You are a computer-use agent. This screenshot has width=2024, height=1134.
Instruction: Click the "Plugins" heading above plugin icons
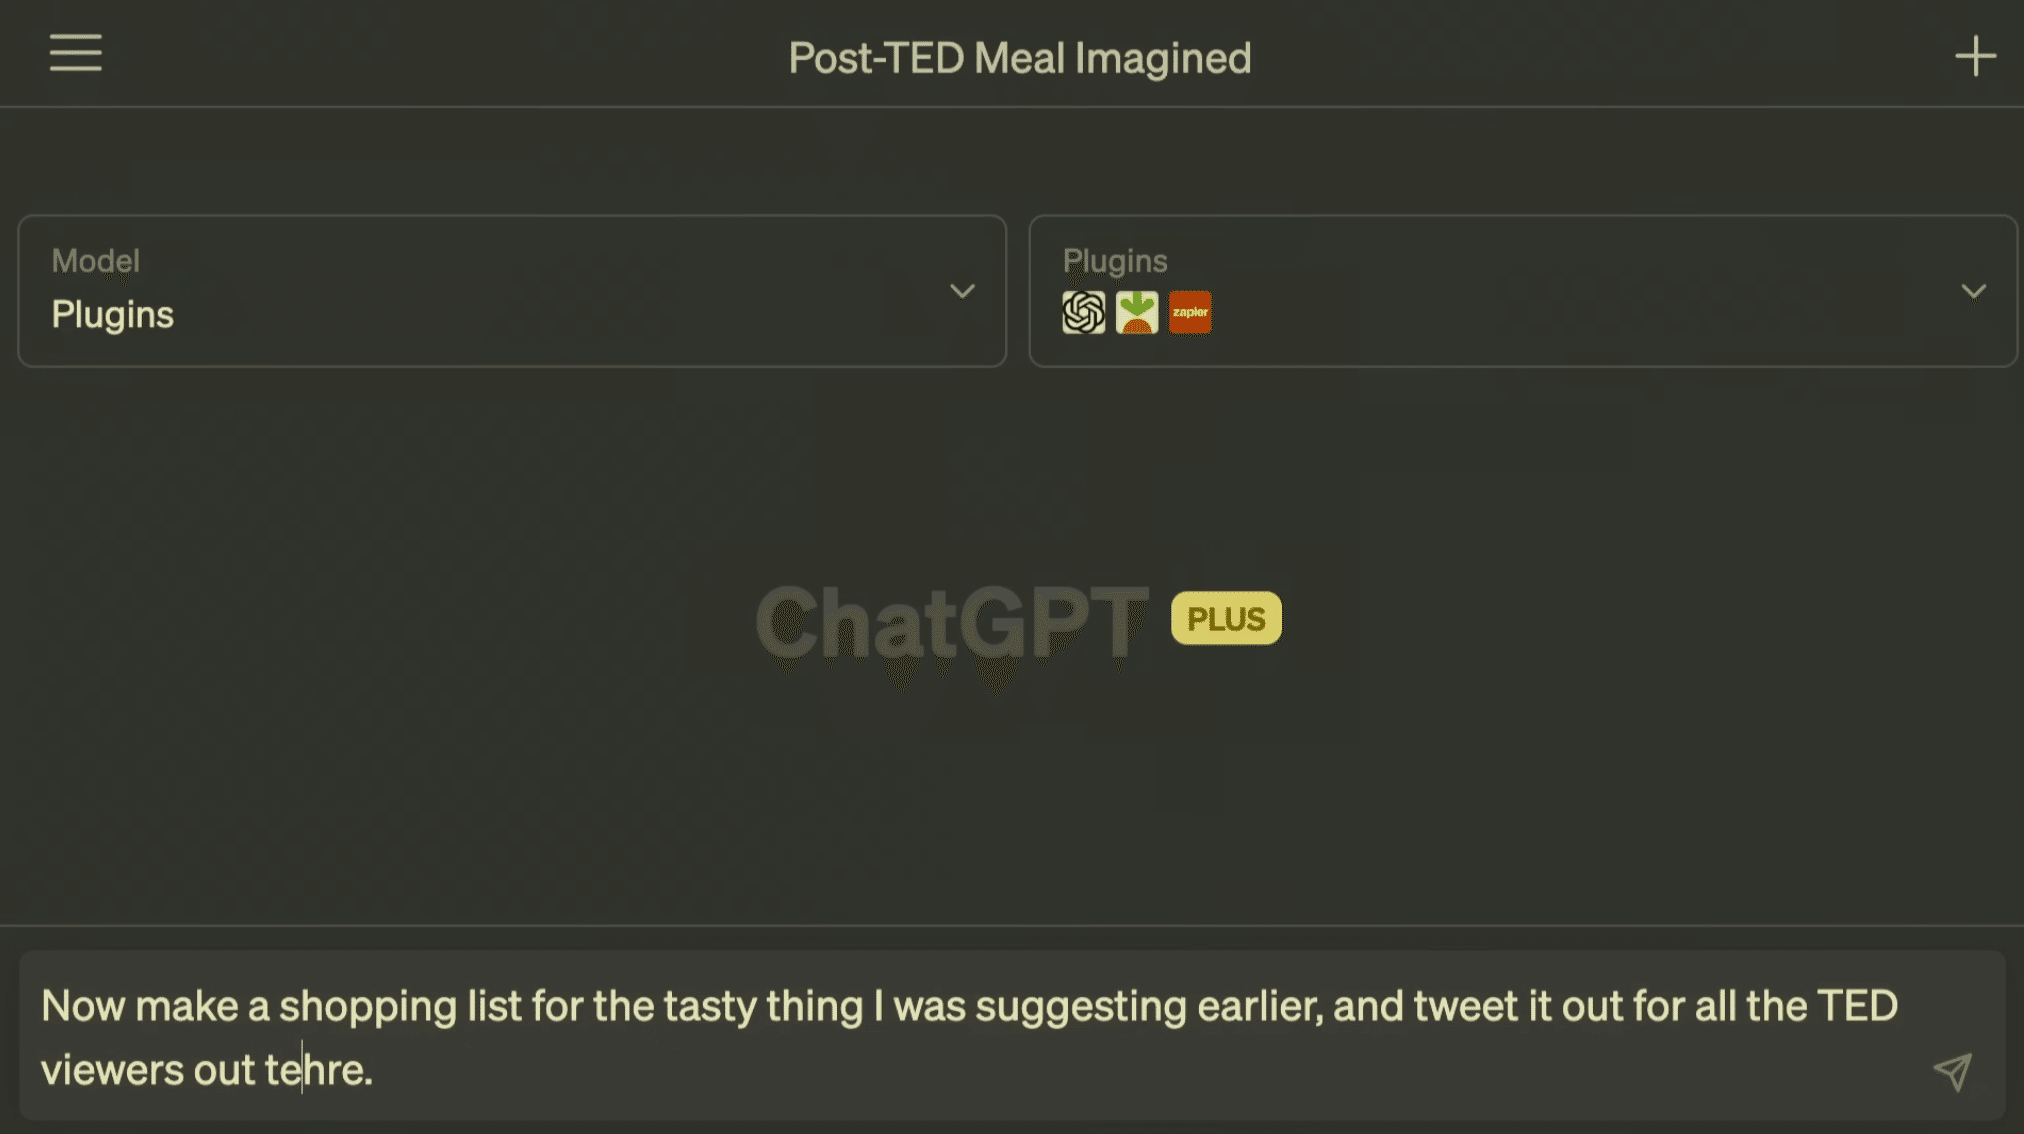click(x=1115, y=261)
